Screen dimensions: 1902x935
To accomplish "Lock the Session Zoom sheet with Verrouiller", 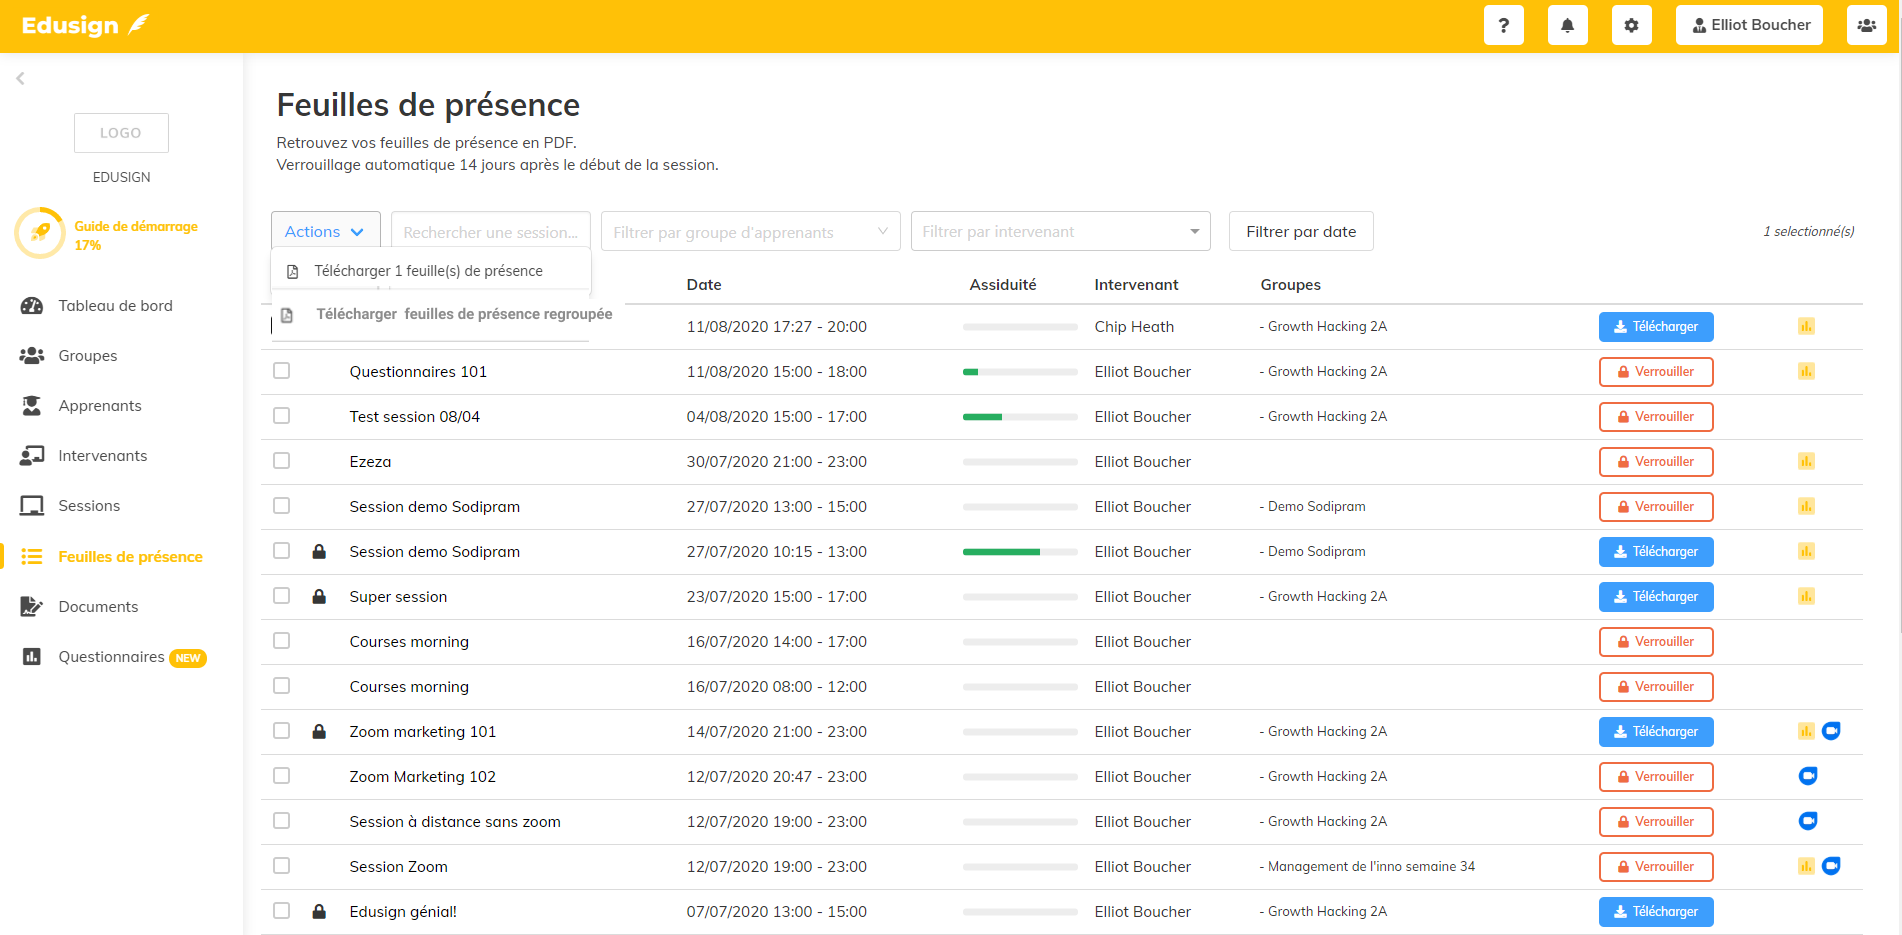I will 1656,866.
